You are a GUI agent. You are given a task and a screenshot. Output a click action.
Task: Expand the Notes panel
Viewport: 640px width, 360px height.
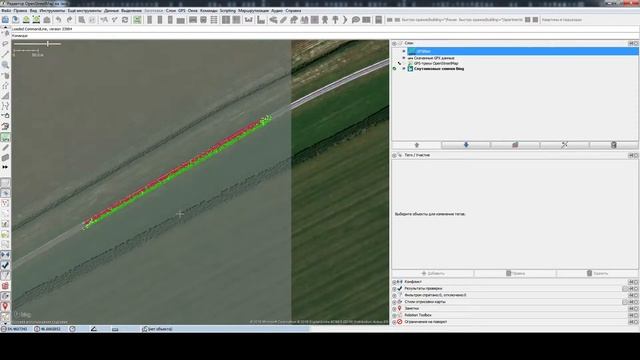394,309
